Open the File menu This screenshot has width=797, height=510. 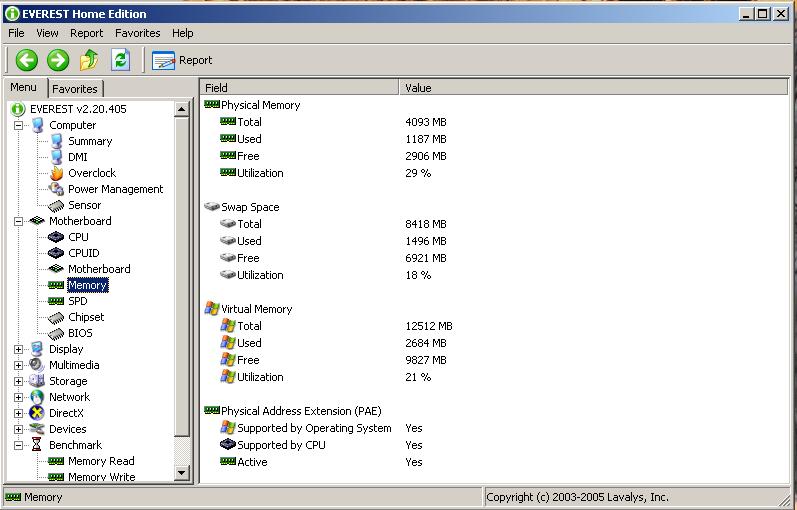coord(16,33)
